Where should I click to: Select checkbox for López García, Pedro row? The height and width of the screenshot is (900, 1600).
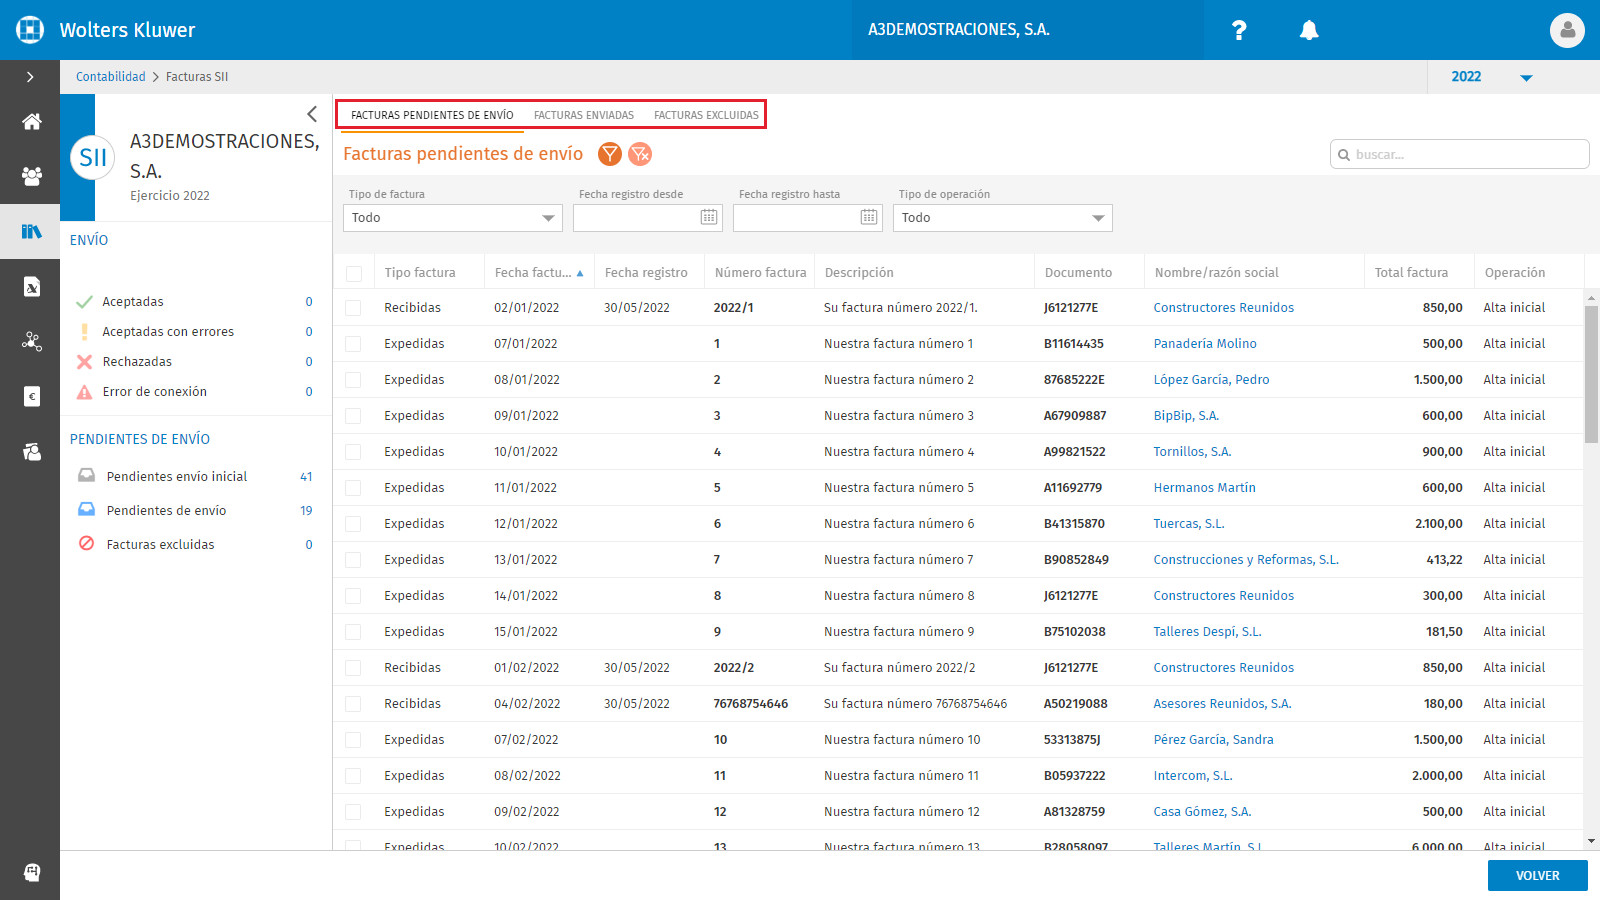354,380
